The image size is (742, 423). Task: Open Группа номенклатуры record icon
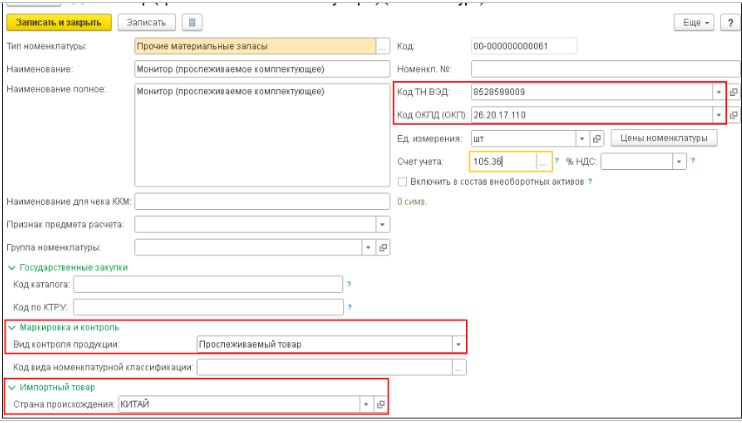(382, 246)
